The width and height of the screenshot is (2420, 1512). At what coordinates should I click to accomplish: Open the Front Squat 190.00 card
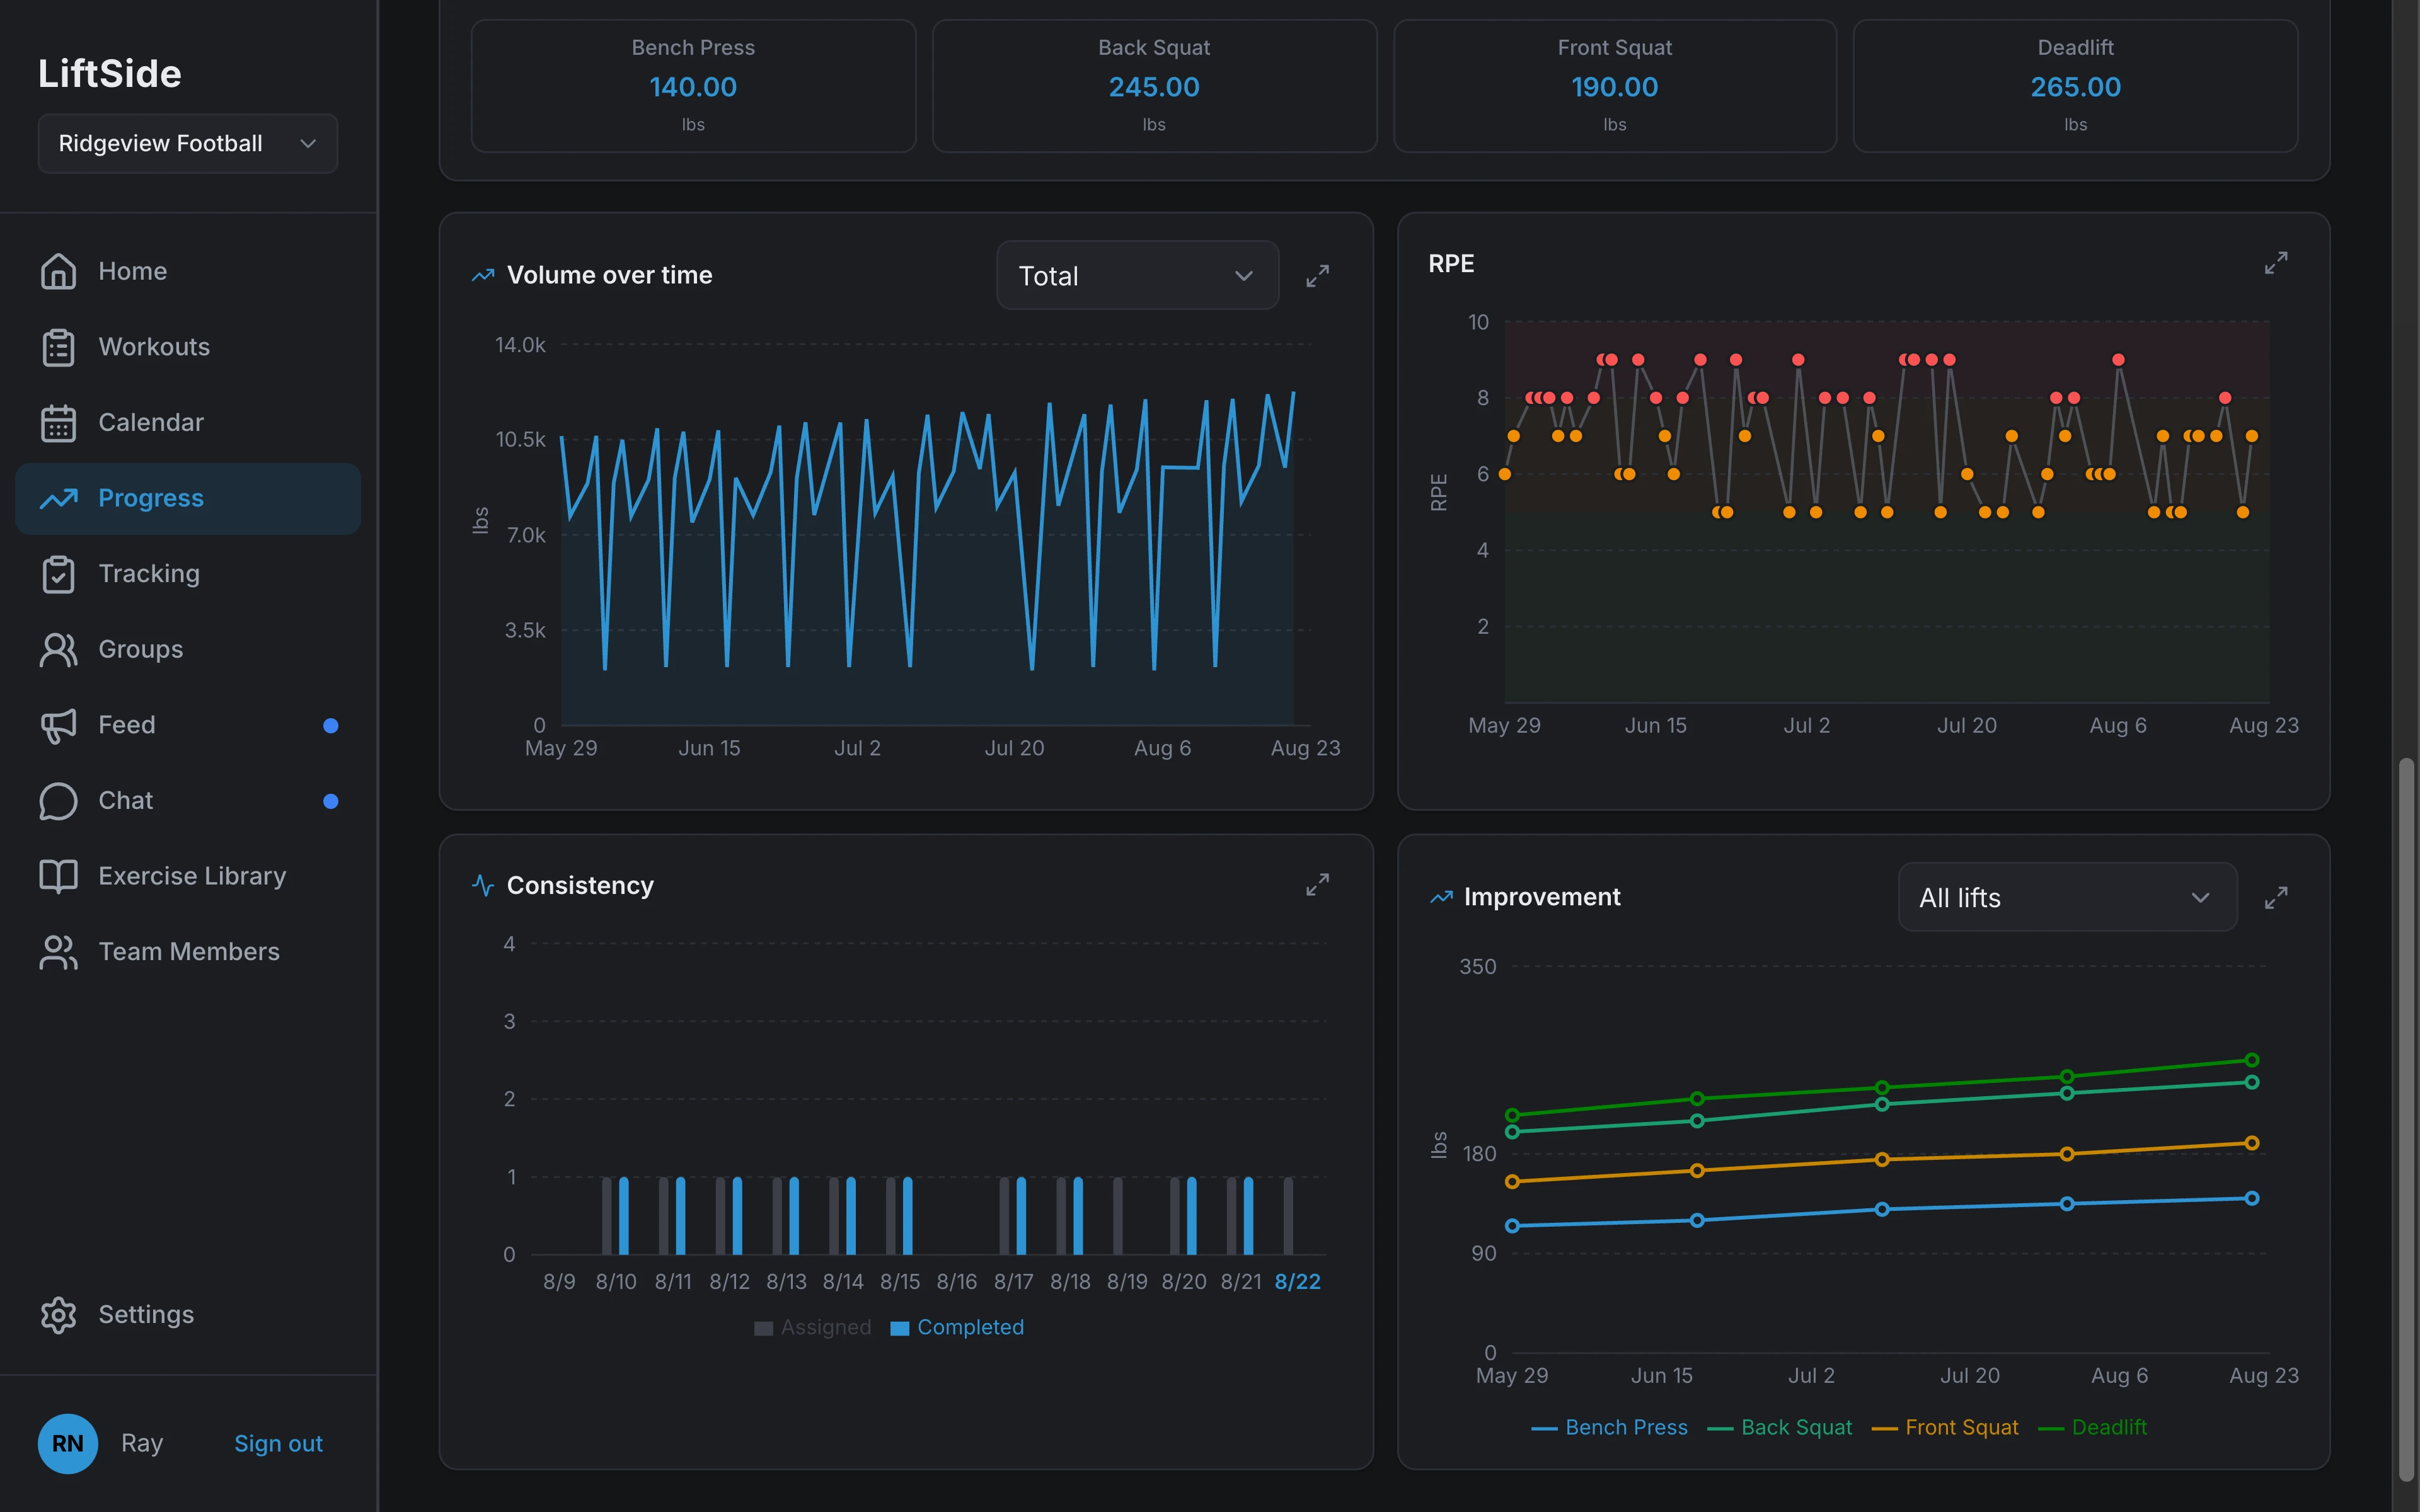pyautogui.click(x=1615, y=86)
